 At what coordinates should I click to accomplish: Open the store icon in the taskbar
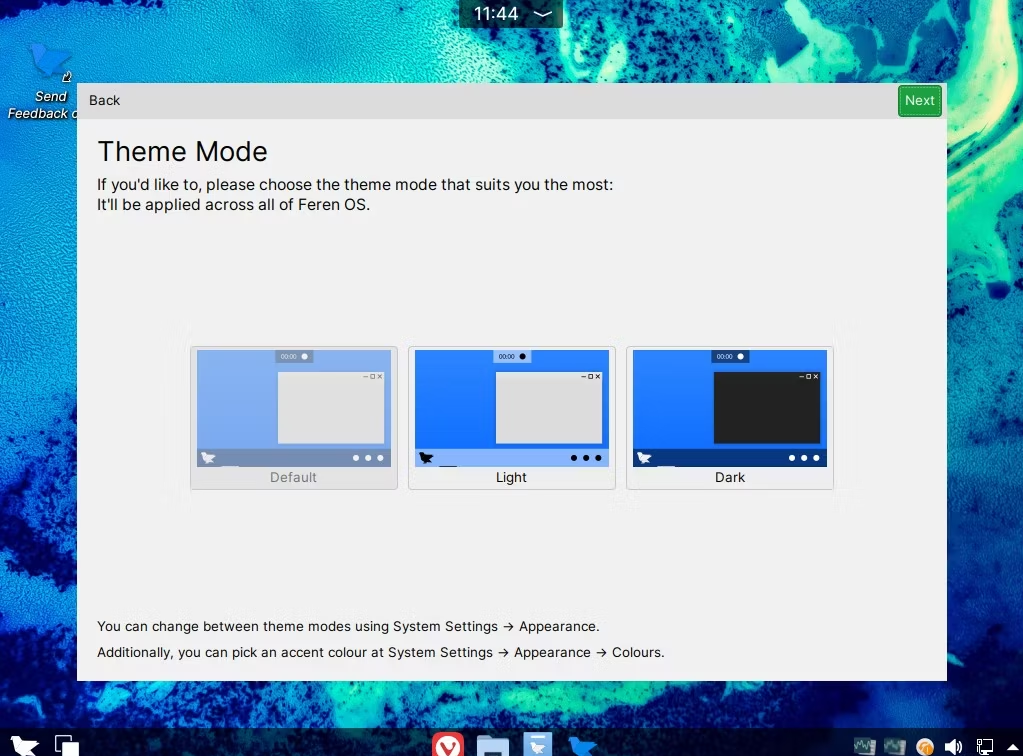538,744
